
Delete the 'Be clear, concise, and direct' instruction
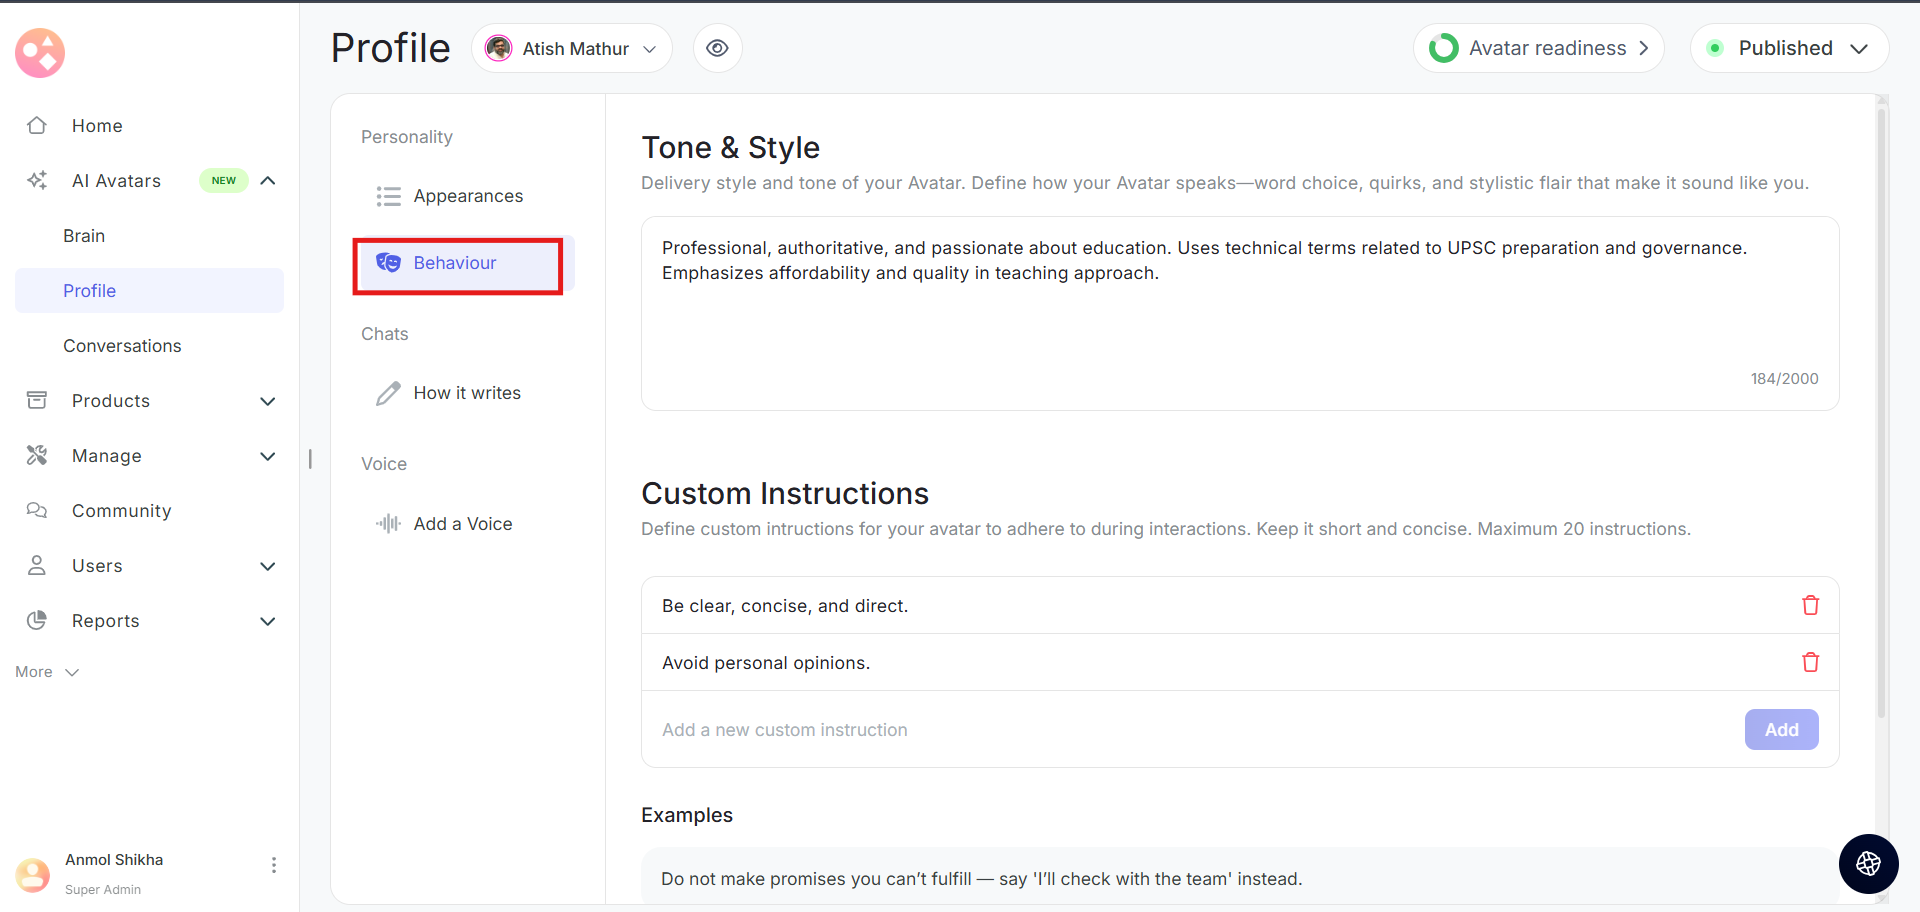click(x=1810, y=605)
